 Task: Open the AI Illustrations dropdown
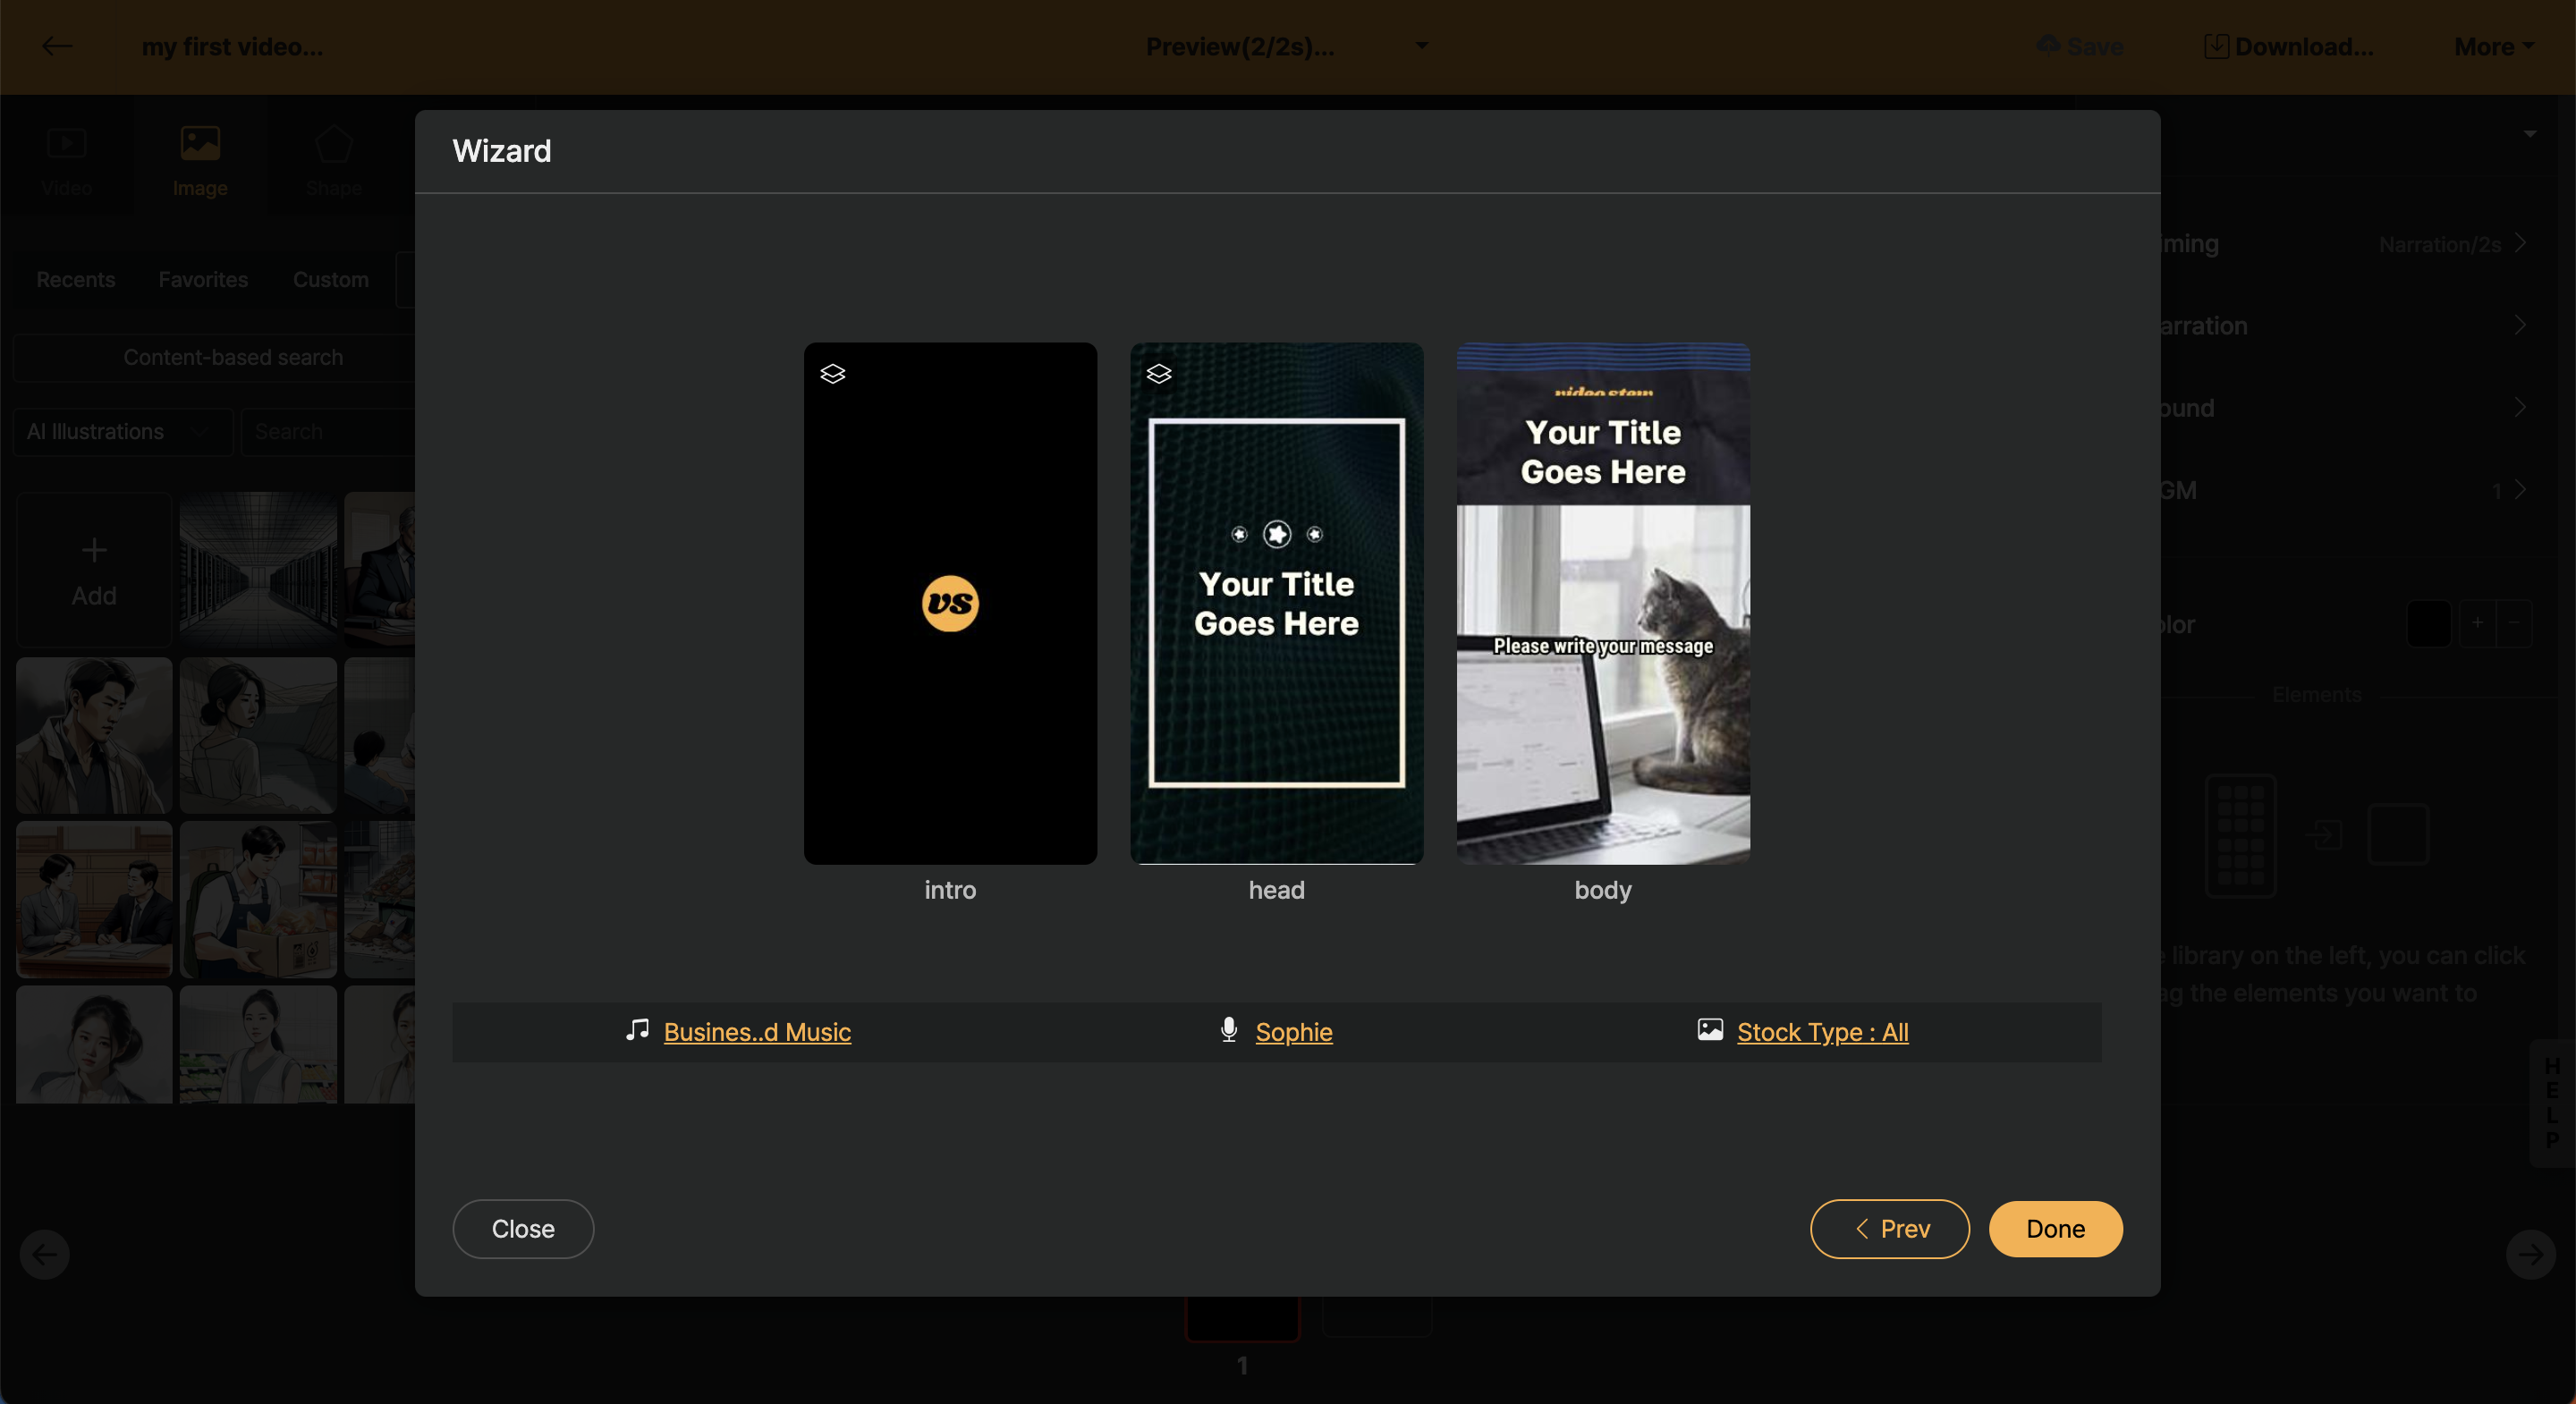(x=122, y=432)
